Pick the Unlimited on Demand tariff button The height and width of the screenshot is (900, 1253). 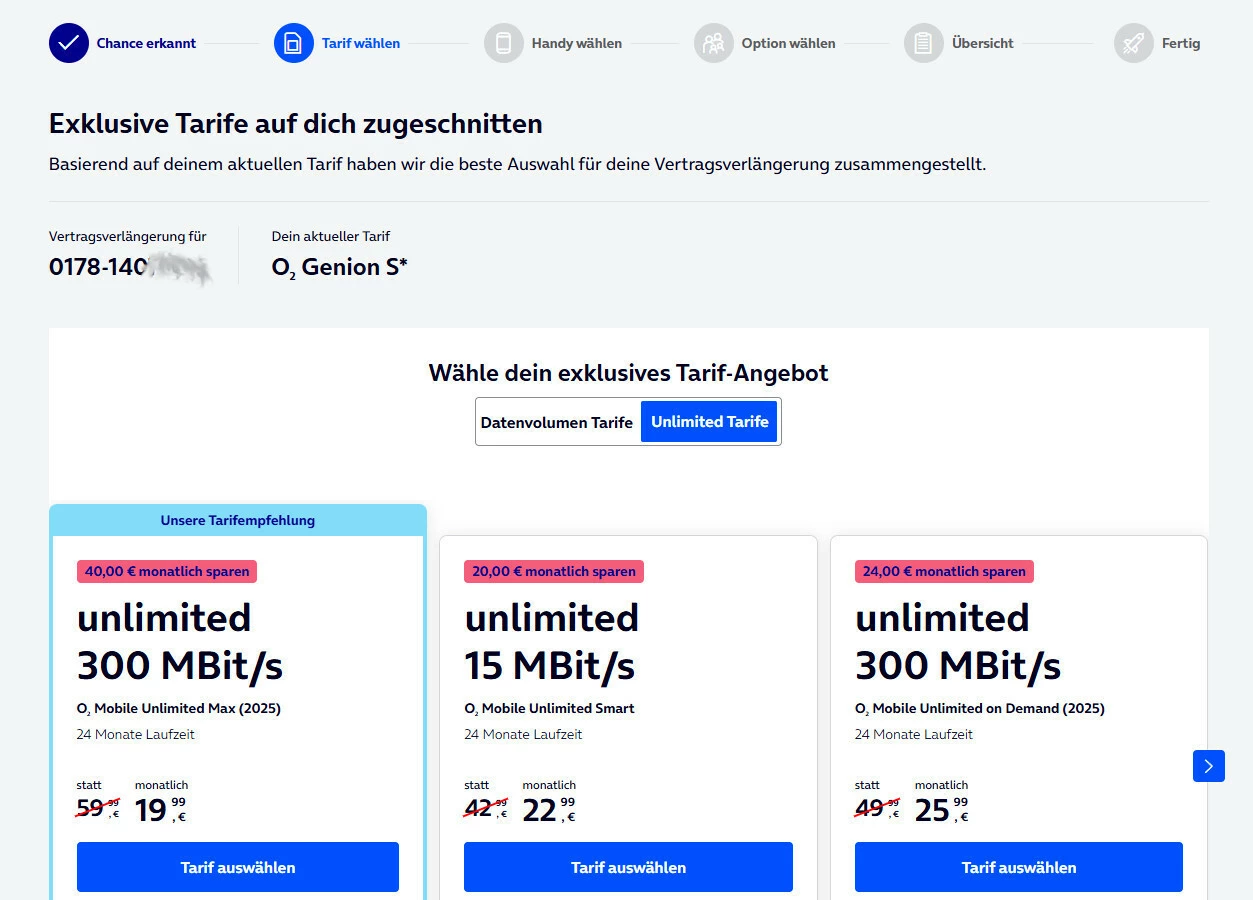(1018, 867)
